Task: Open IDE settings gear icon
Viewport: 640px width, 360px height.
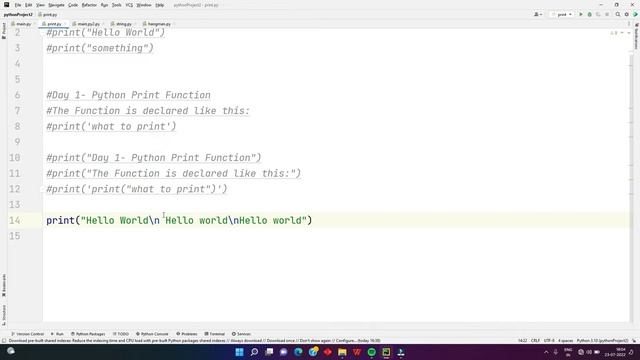Action: click(x=627, y=14)
